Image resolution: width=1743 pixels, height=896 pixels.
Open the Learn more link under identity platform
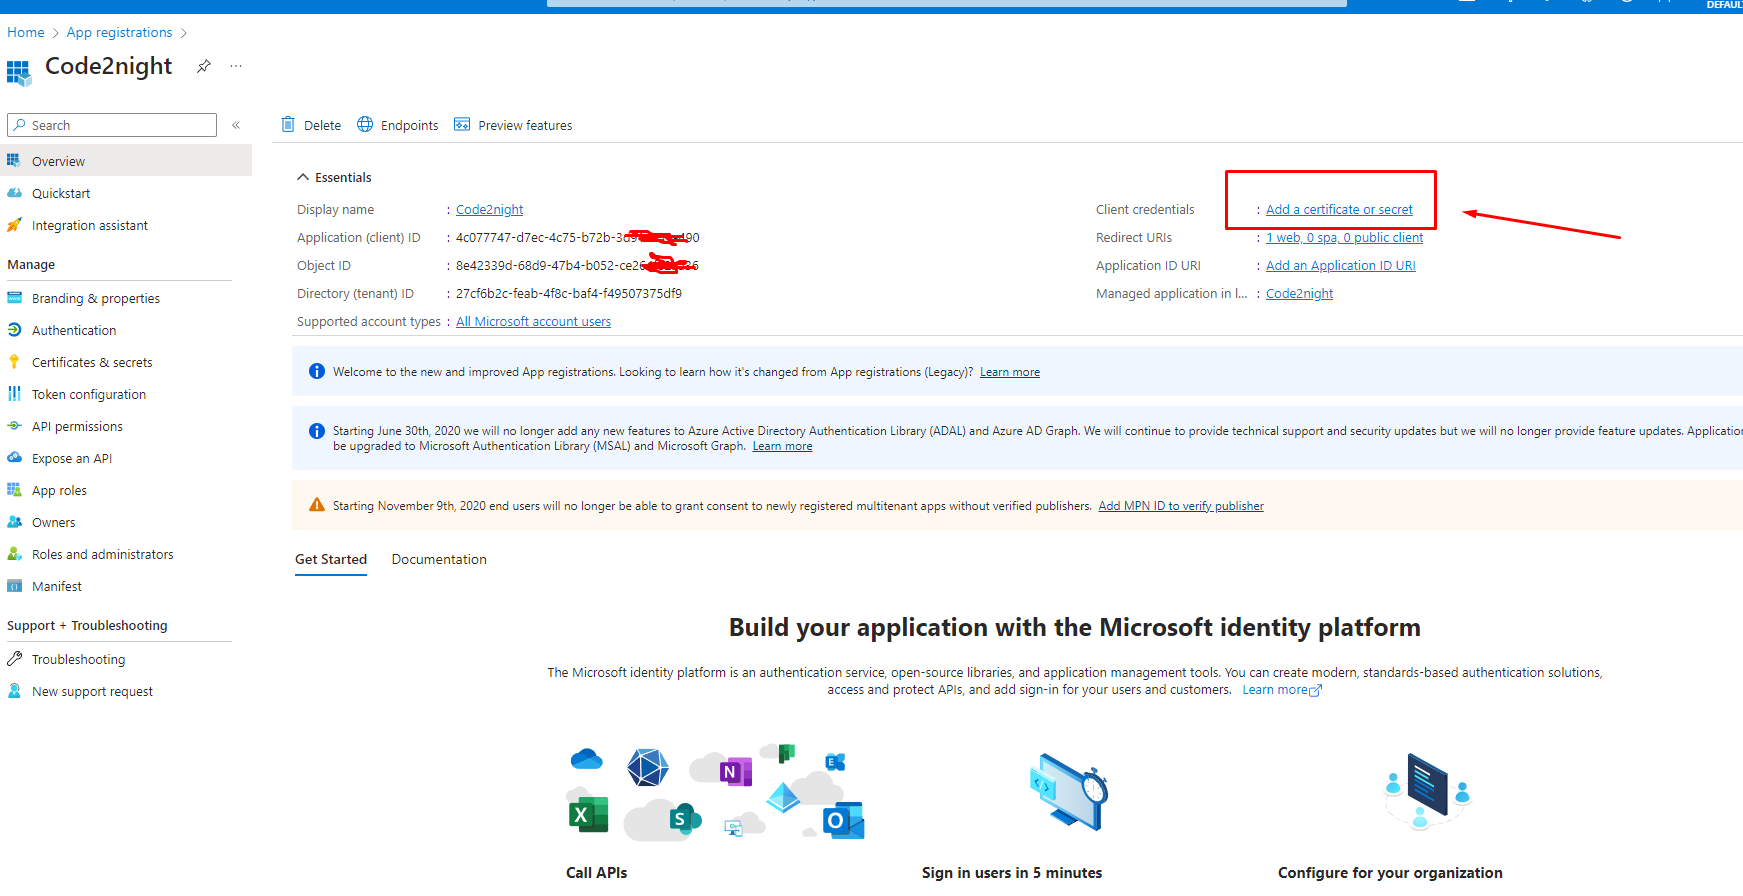[1281, 690]
